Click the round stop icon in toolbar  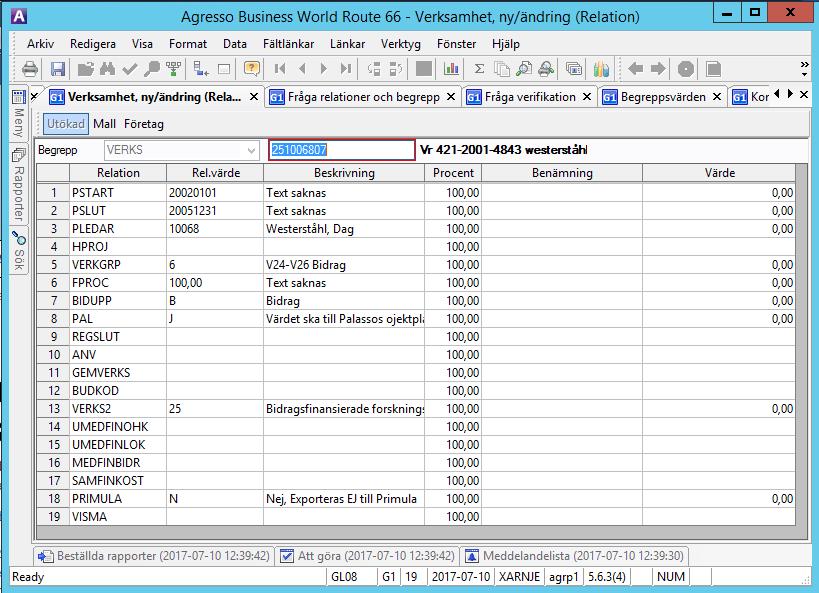686,69
